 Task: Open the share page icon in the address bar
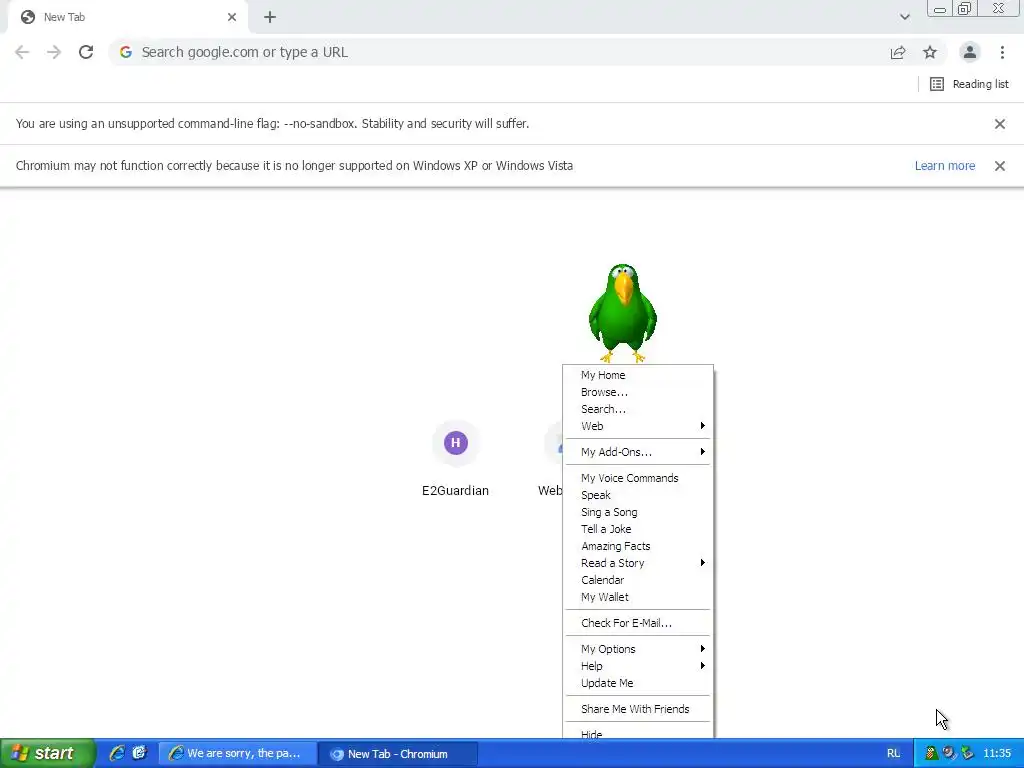pos(898,52)
